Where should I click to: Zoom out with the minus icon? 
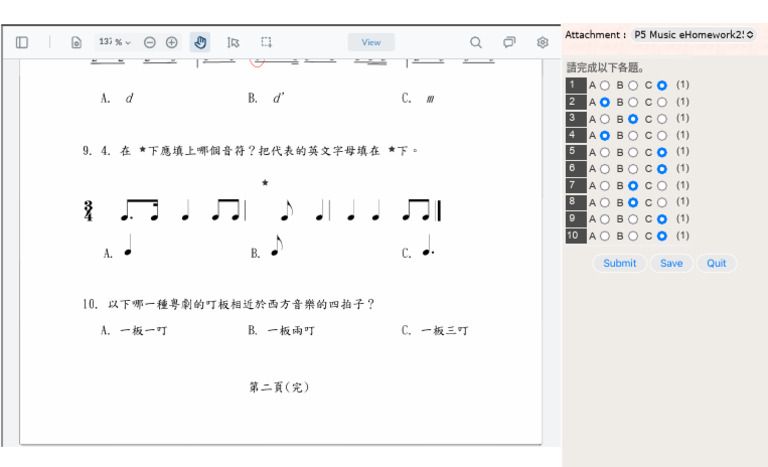tap(149, 43)
